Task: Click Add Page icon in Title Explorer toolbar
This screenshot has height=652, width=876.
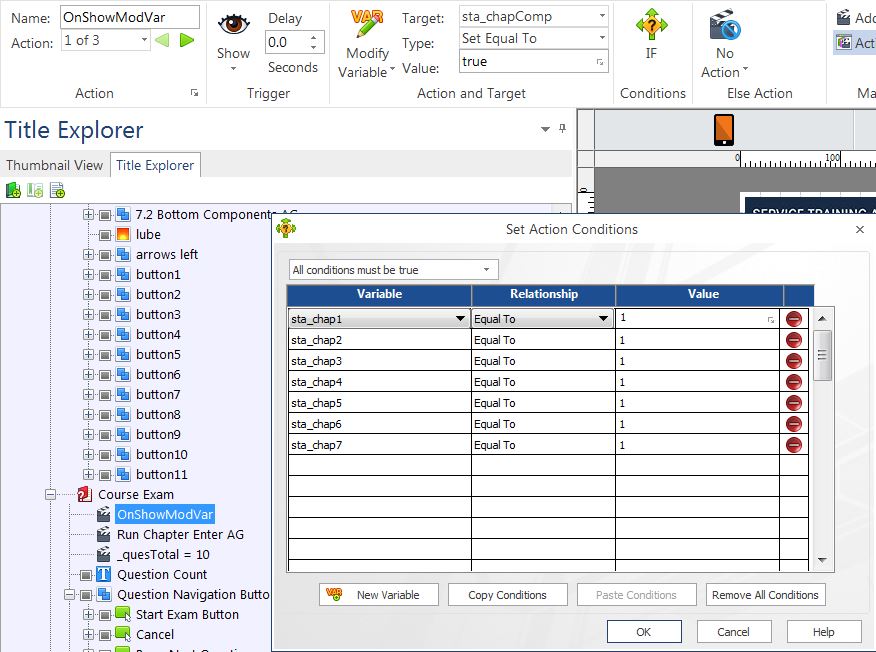Action: click(57, 191)
